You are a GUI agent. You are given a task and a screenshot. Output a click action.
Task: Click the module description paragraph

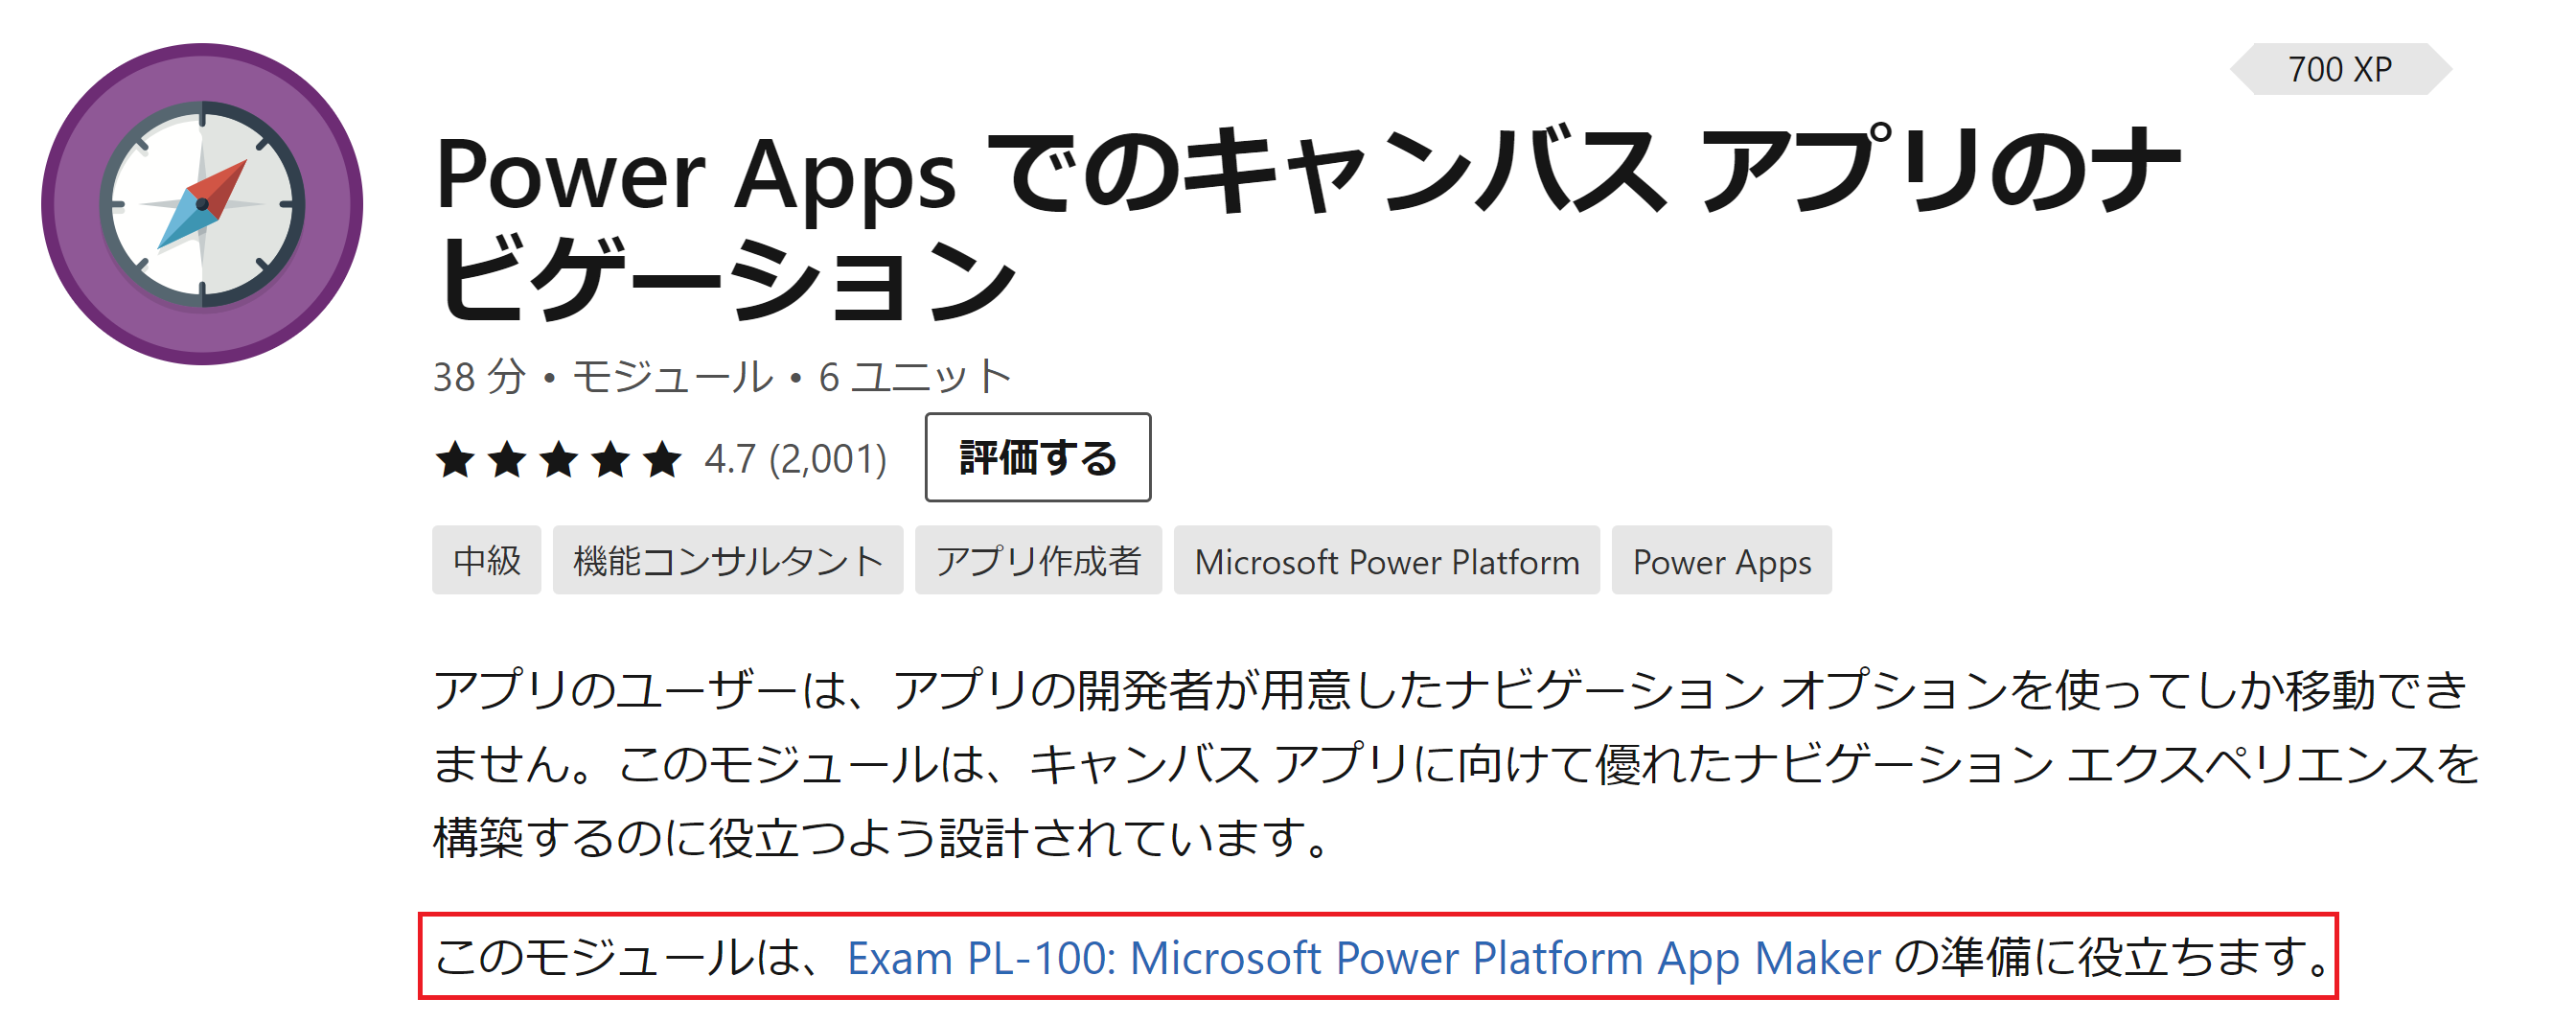[1450, 764]
